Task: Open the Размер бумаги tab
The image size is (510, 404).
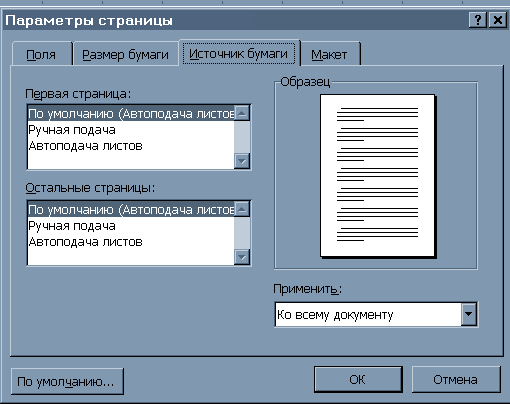Action: point(125,54)
